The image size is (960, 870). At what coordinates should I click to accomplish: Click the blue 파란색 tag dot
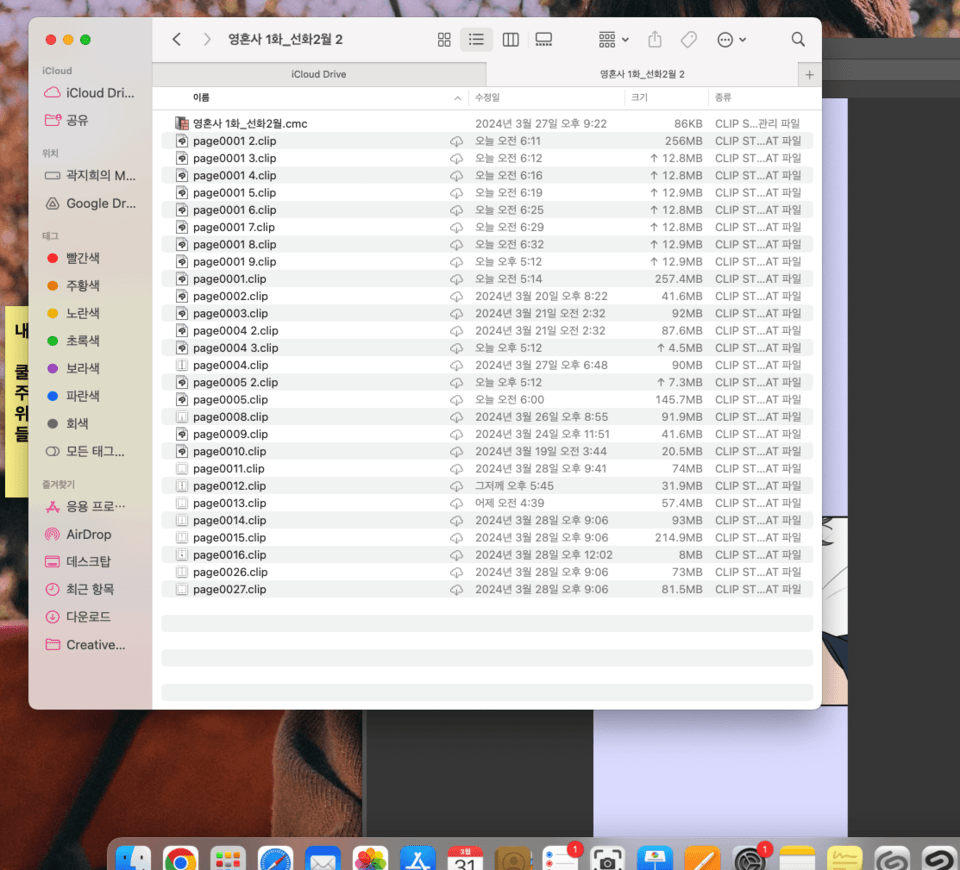click(x=53, y=396)
